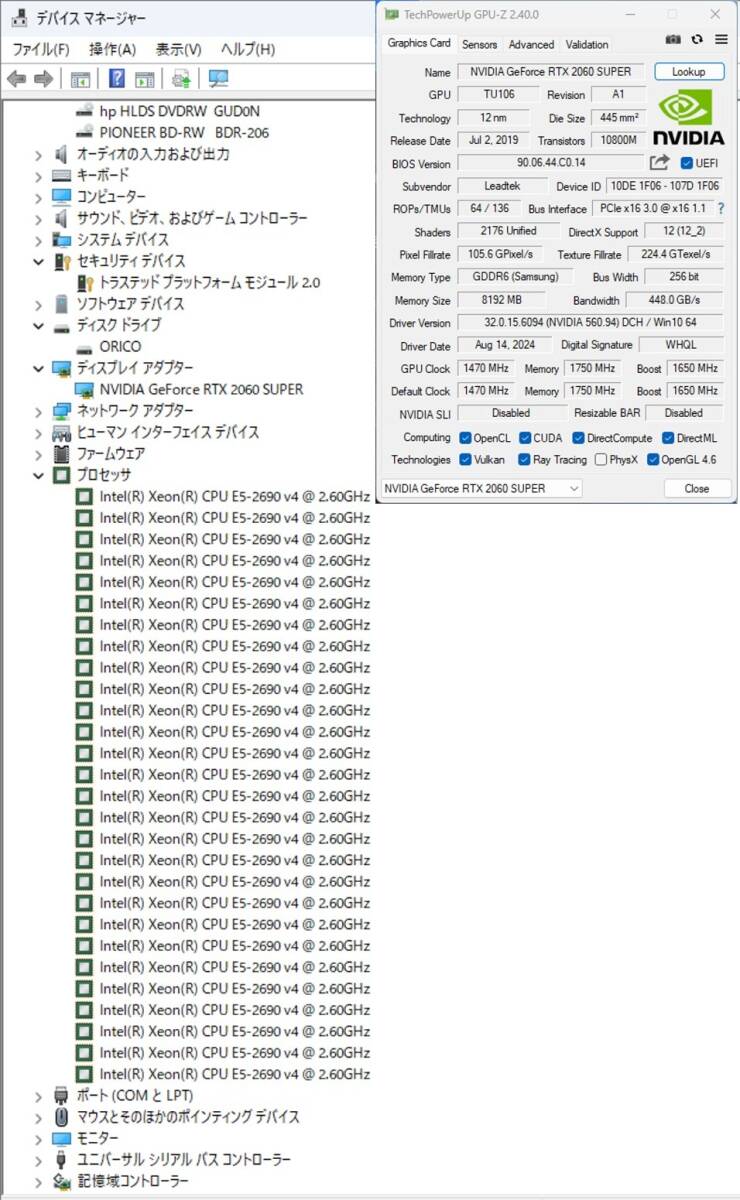Click the update driver toolbar icon with green arrow
The width and height of the screenshot is (740, 1200).
[181, 79]
